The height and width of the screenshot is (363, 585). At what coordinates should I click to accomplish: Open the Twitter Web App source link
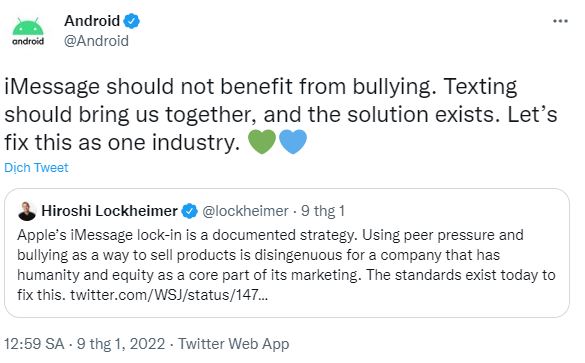point(233,344)
